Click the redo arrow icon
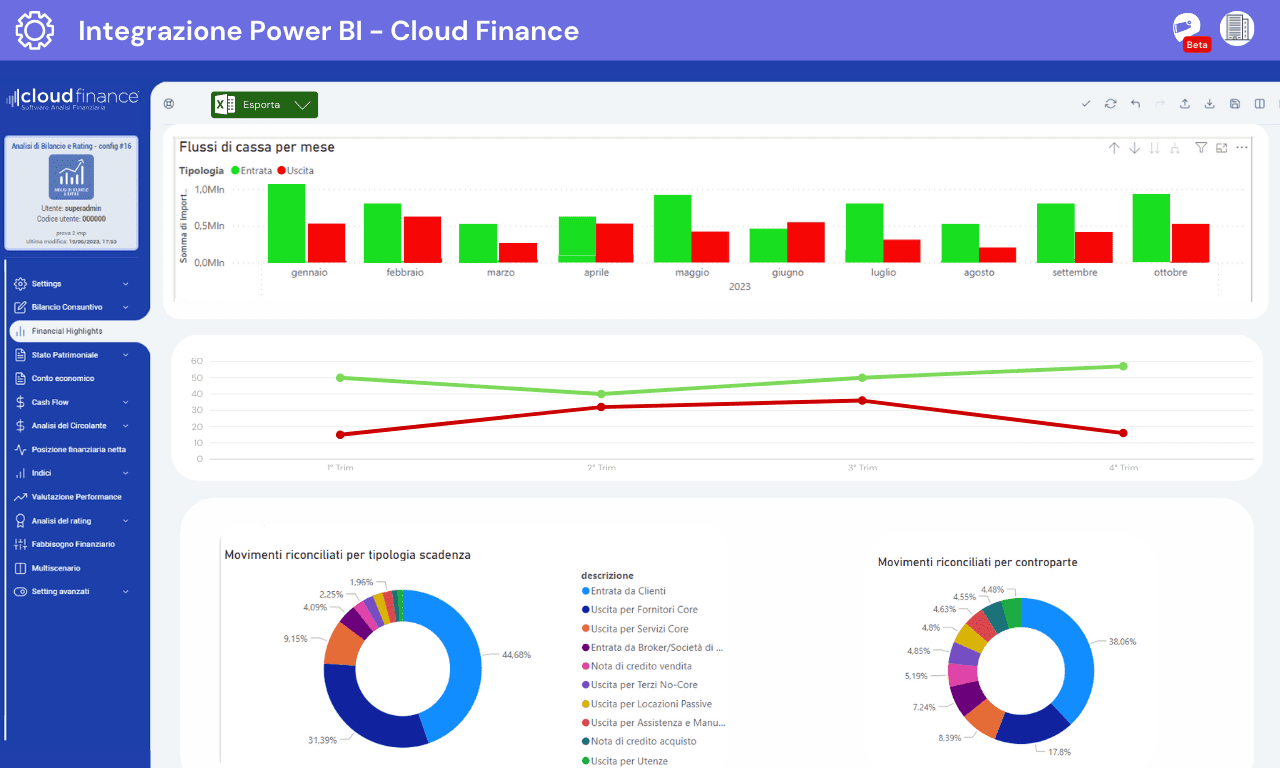The width and height of the screenshot is (1280, 768). point(1160,104)
